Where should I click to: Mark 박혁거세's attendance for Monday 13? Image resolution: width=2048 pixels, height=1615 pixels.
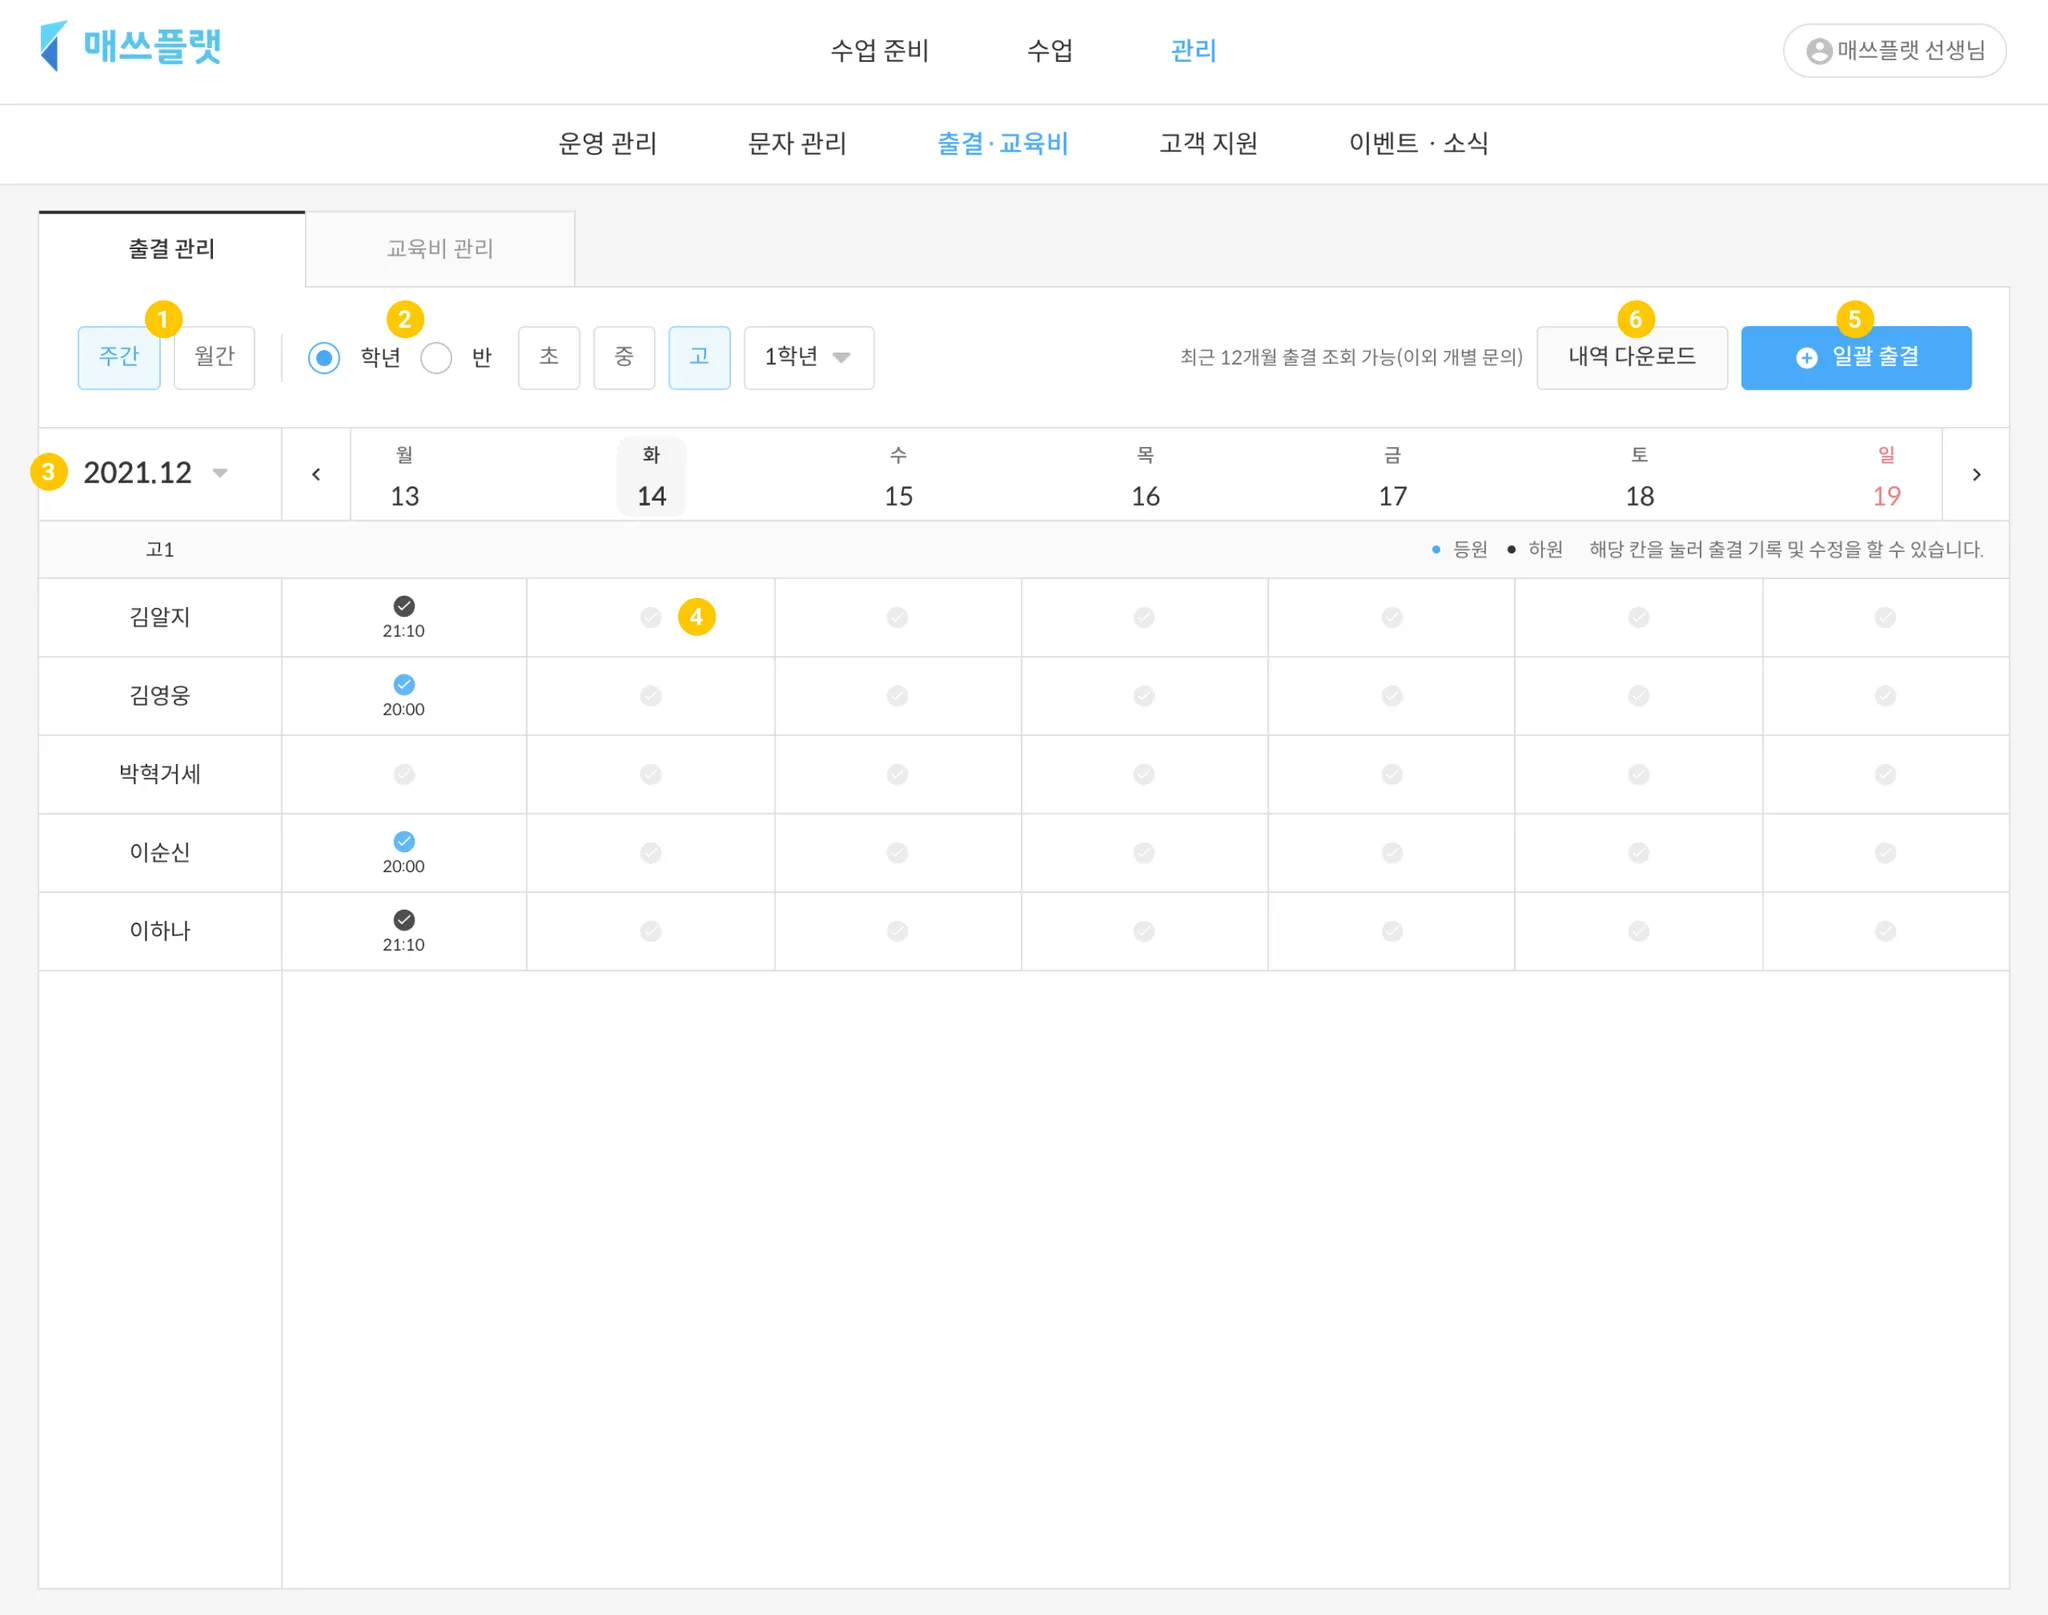(404, 774)
